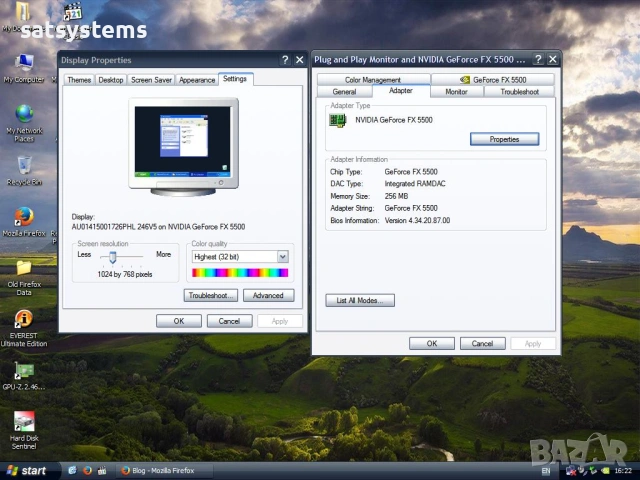640x480 pixels.
Task: Click OK in the adapter dialog
Action: [x=432, y=344]
